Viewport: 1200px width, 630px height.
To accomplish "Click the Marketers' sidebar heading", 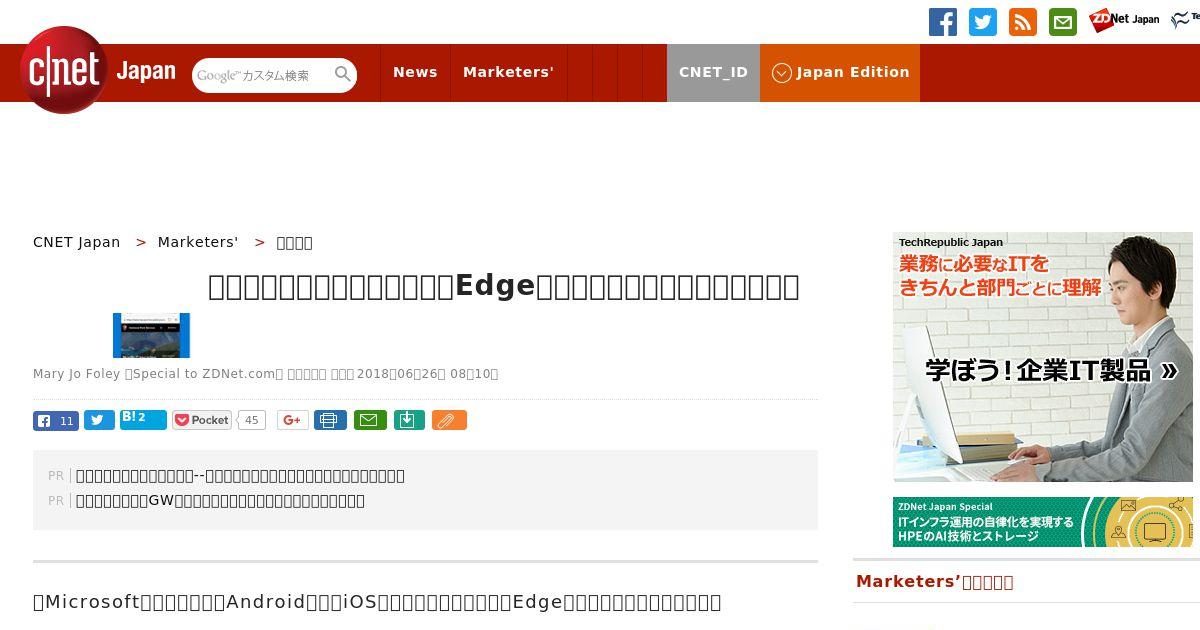I will pos(934,582).
